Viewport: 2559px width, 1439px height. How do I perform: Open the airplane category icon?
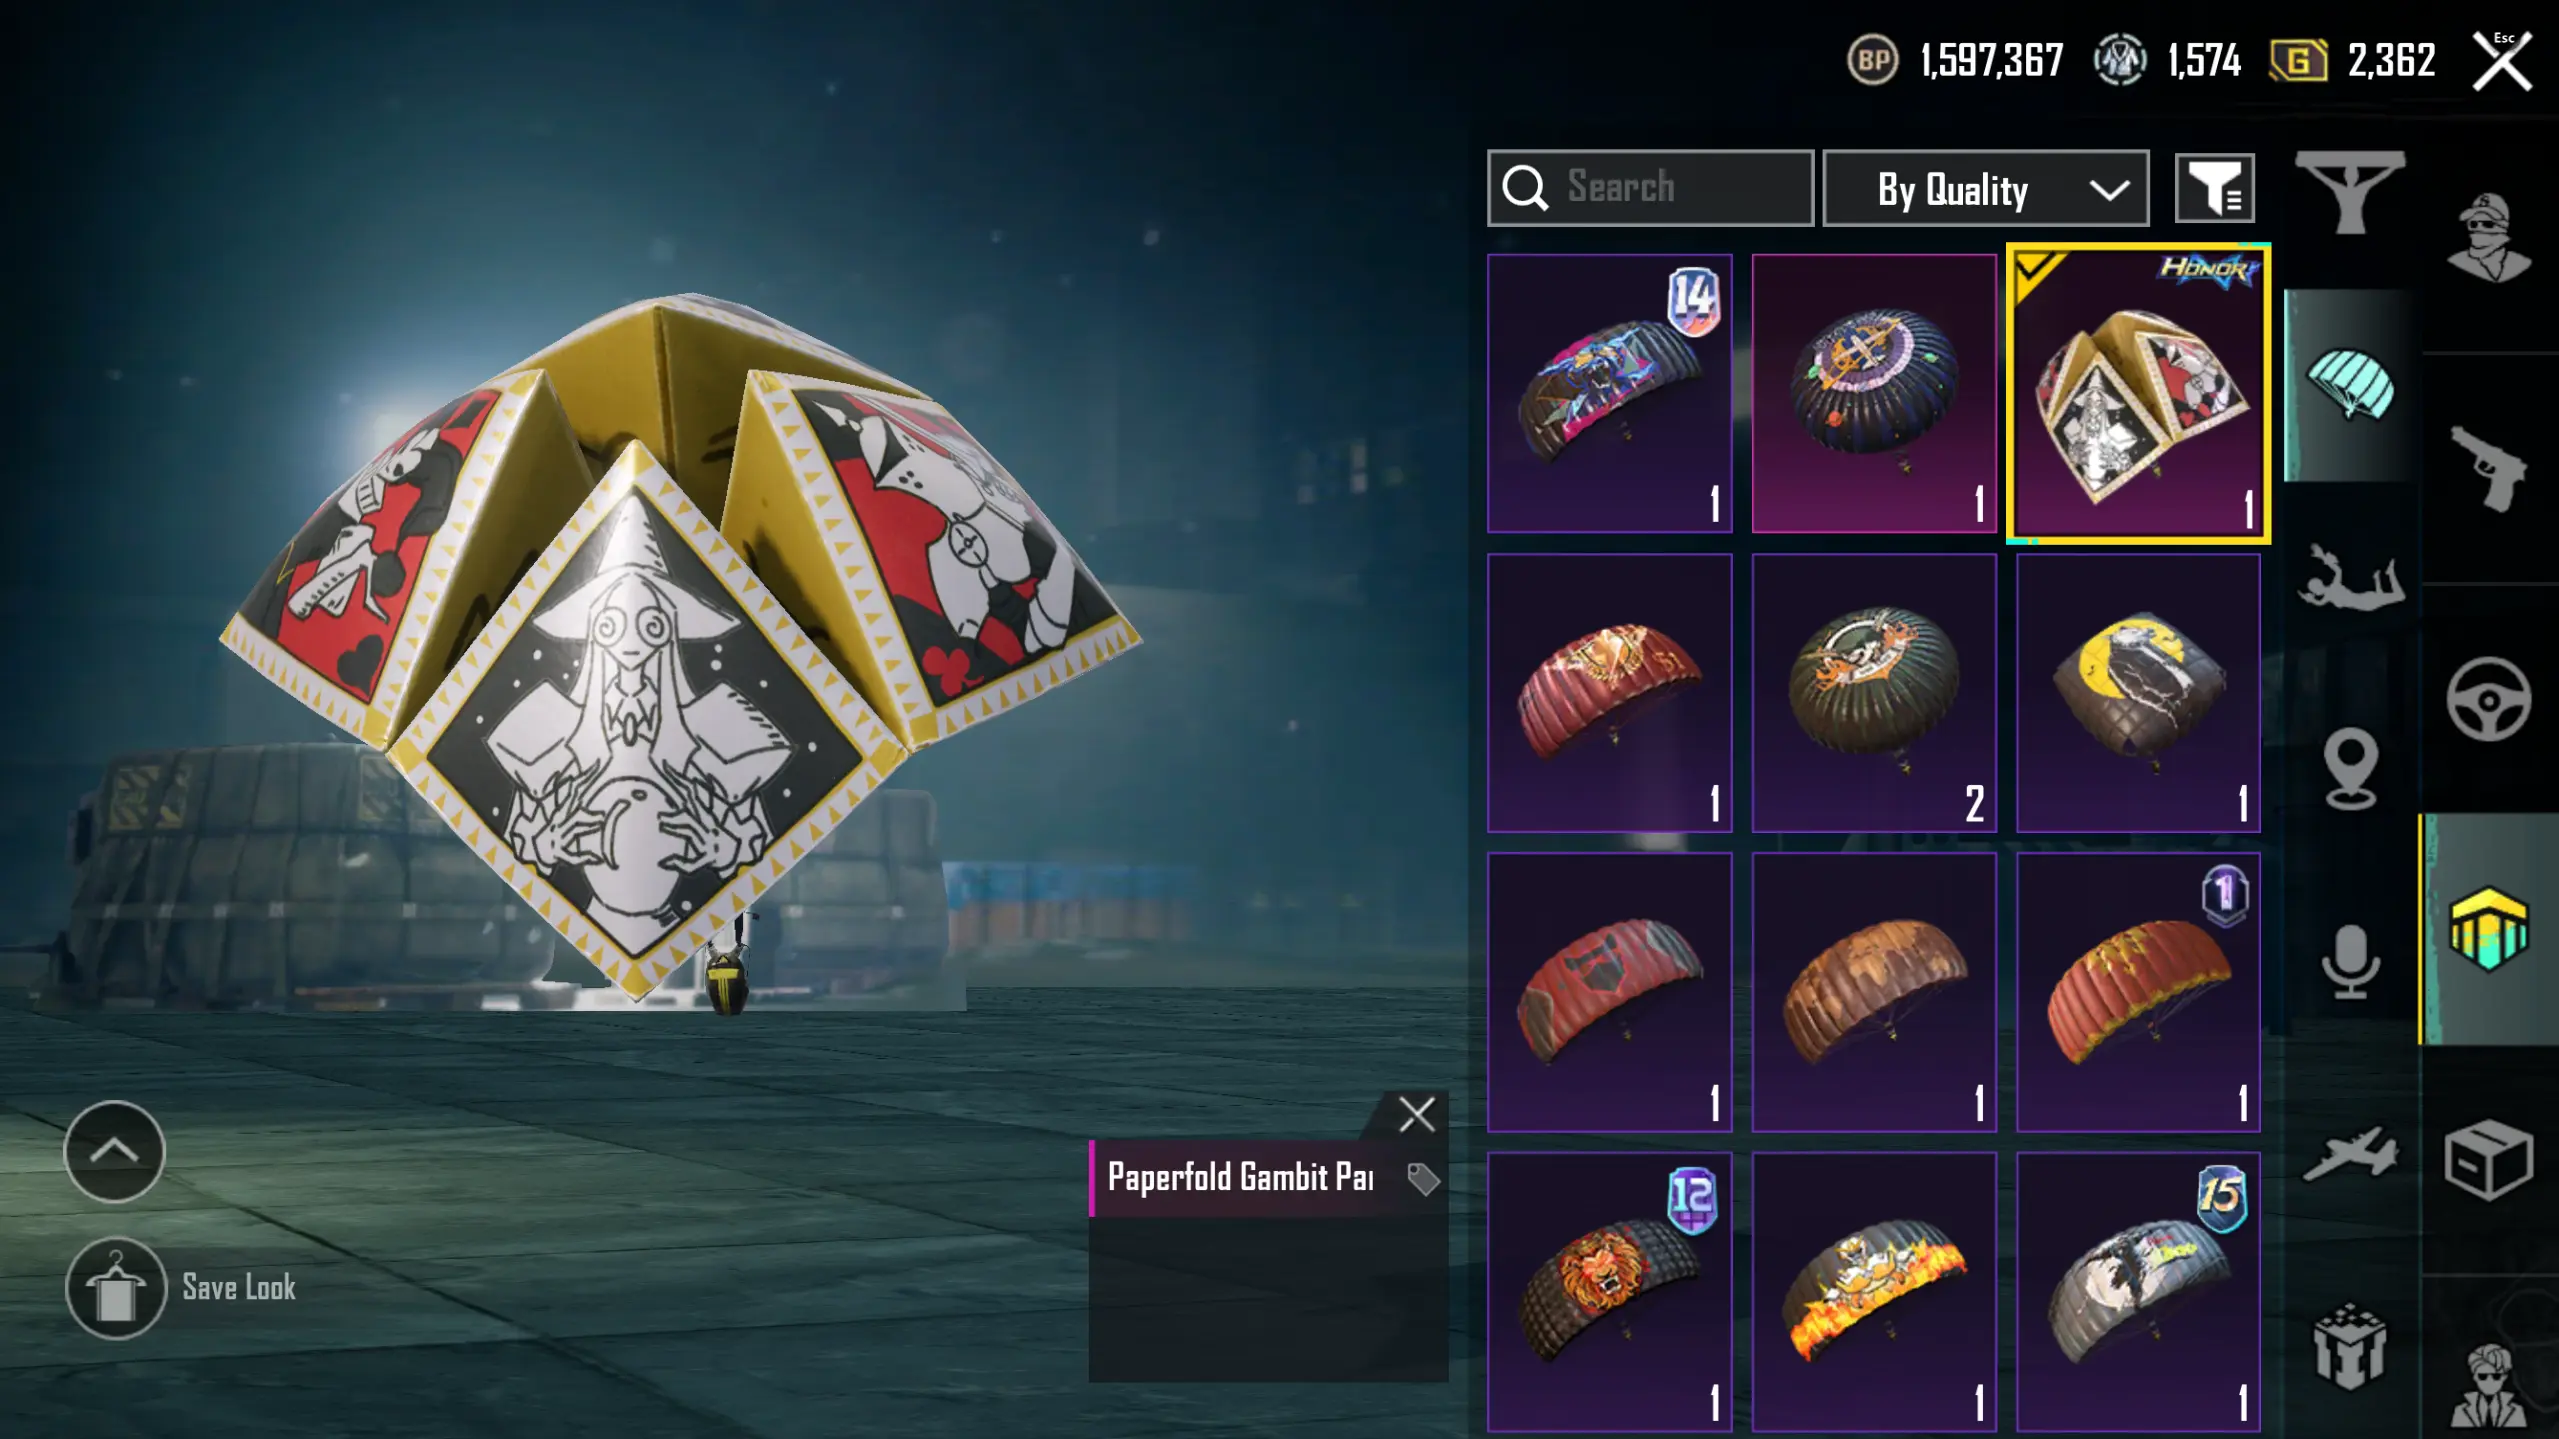coord(2350,1155)
